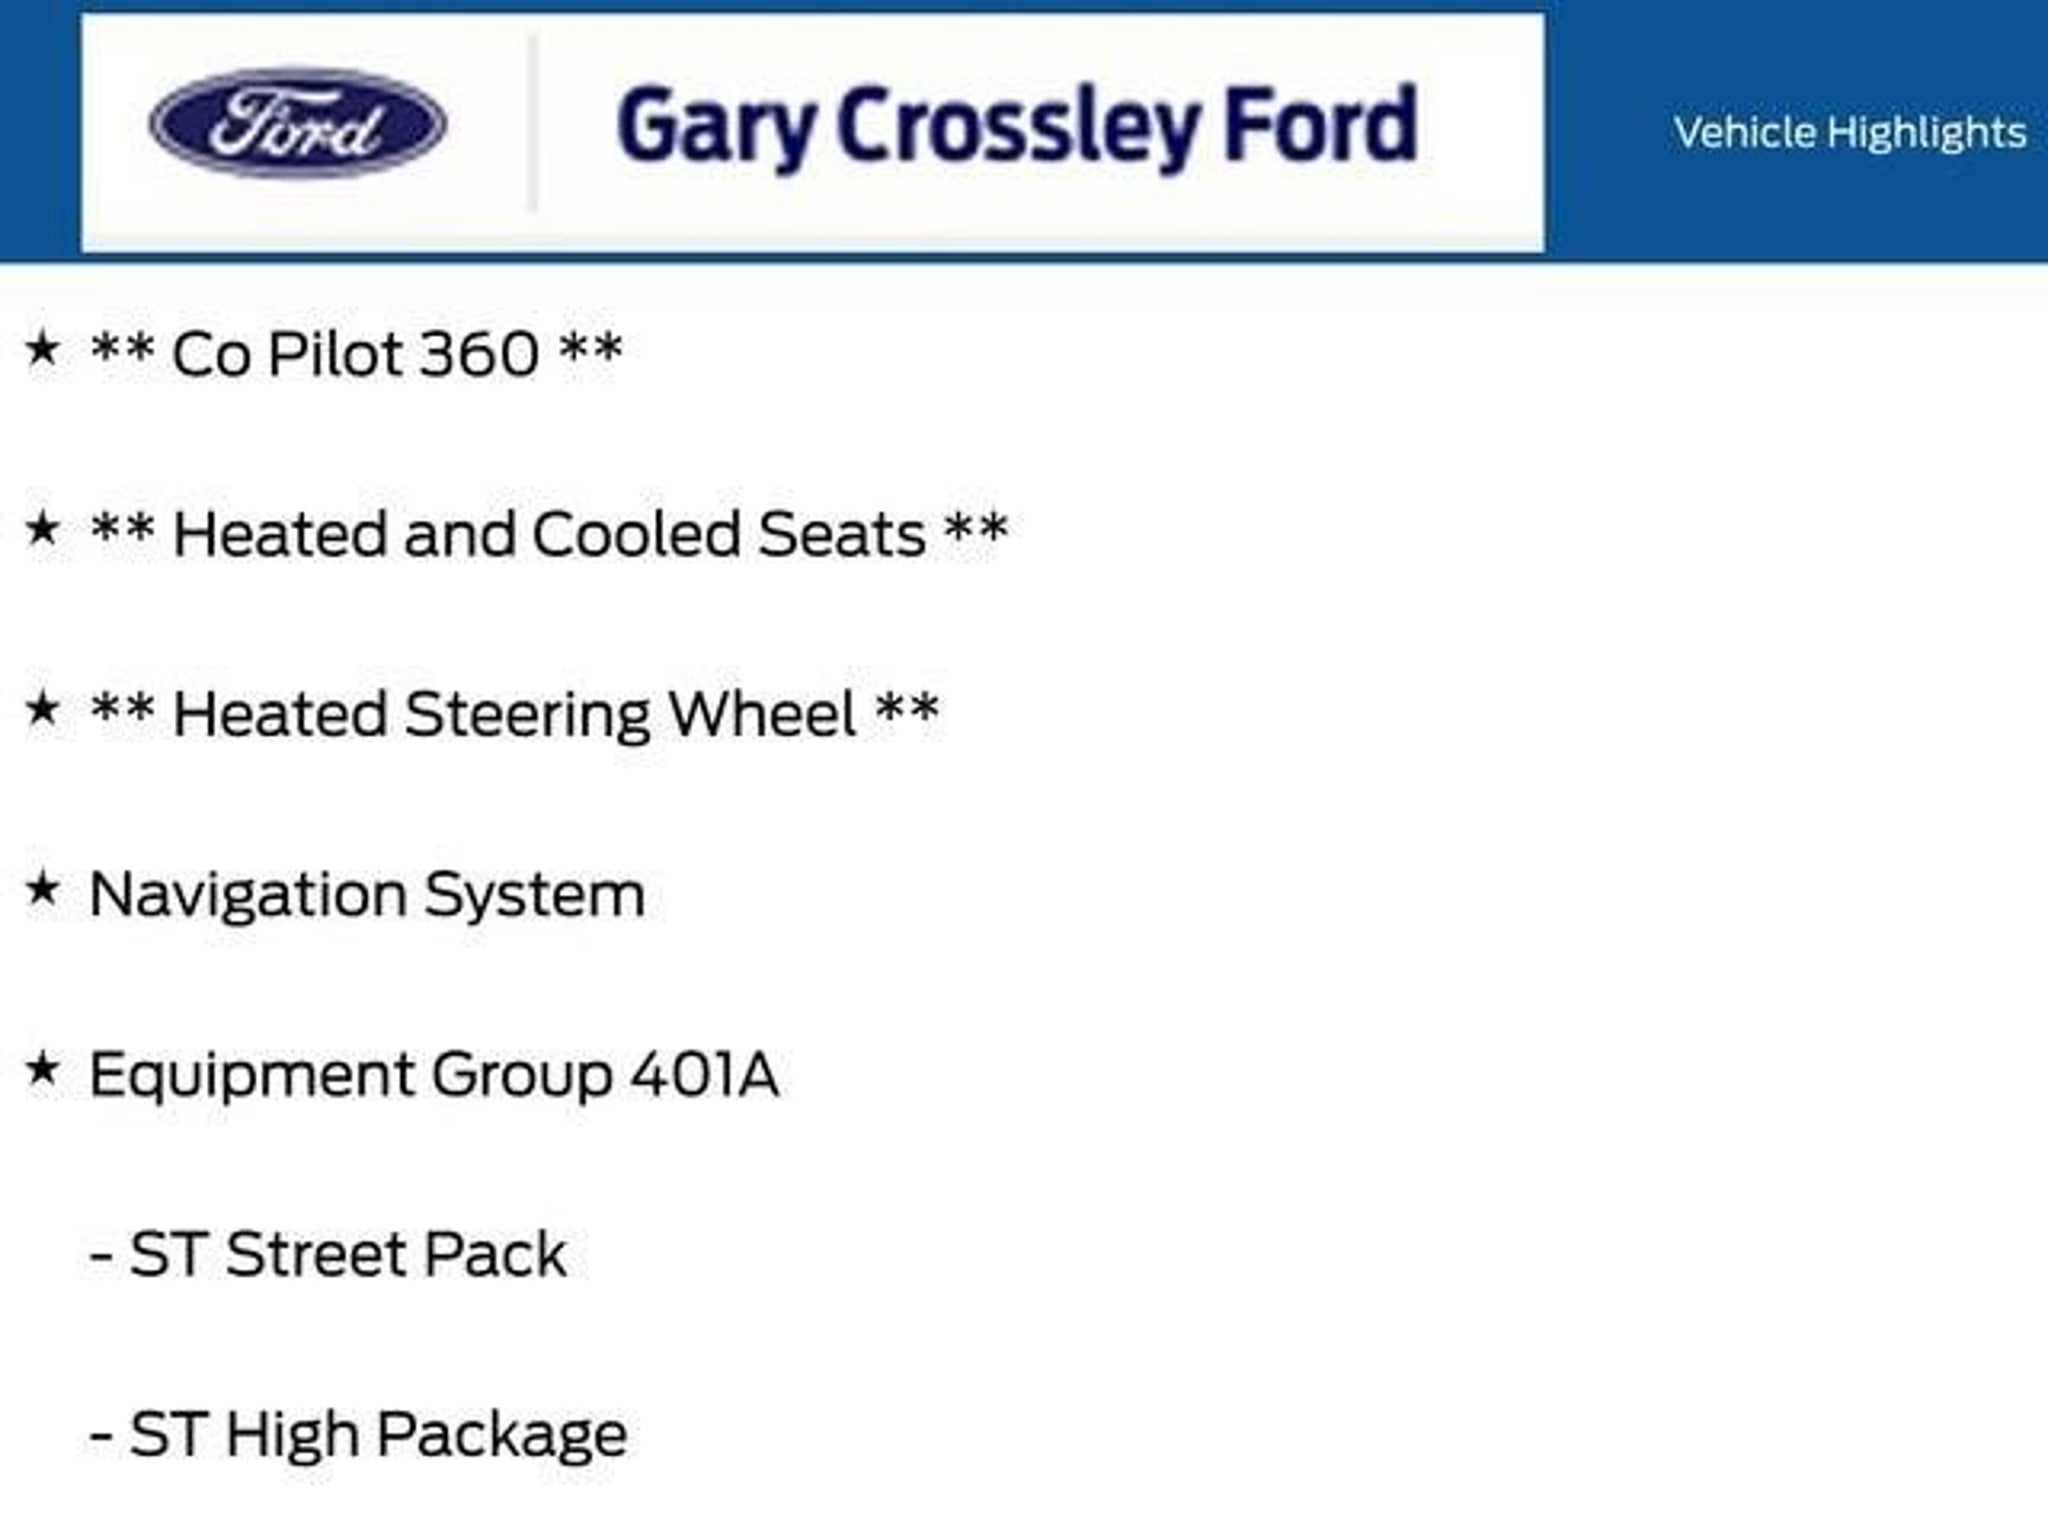Click the star beside Heated Steering Wheel

42,708
